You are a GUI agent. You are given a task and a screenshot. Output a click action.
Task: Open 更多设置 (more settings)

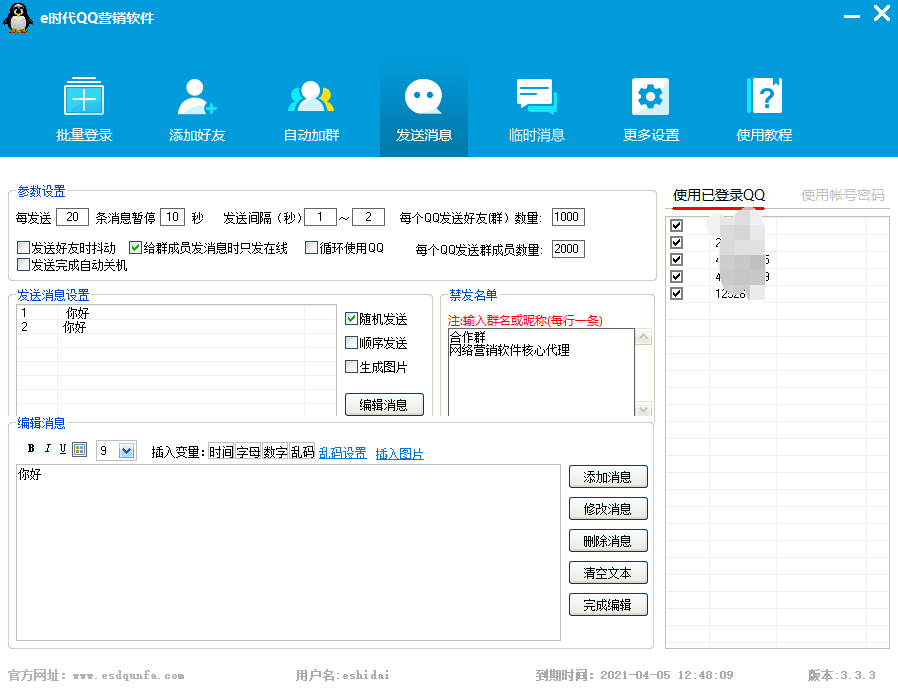pyautogui.click(x=649, y=105)
